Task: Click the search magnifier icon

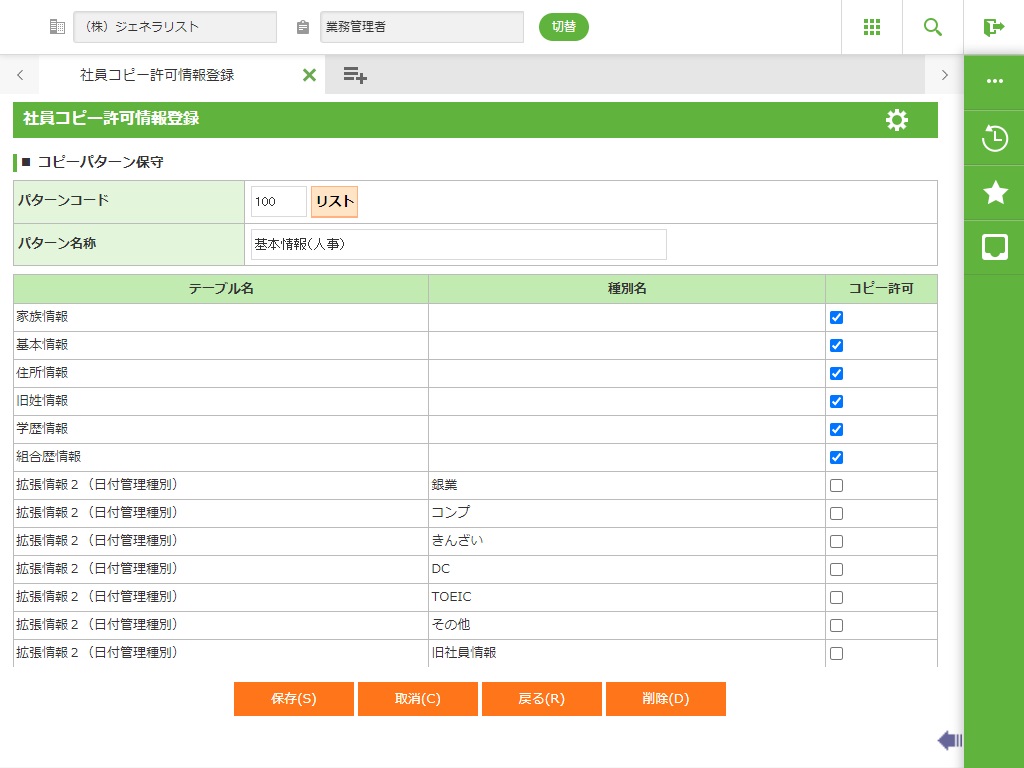Action: 932,27
